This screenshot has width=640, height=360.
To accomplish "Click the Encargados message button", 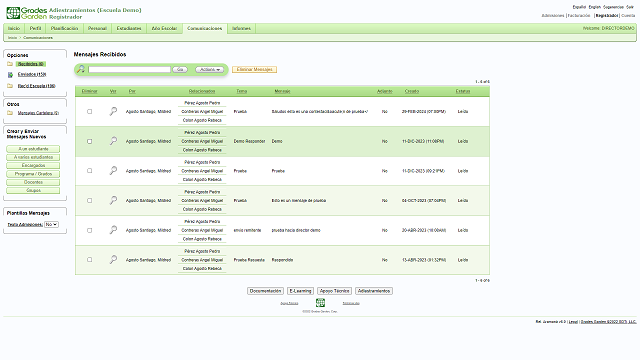I will coord(33,165).
